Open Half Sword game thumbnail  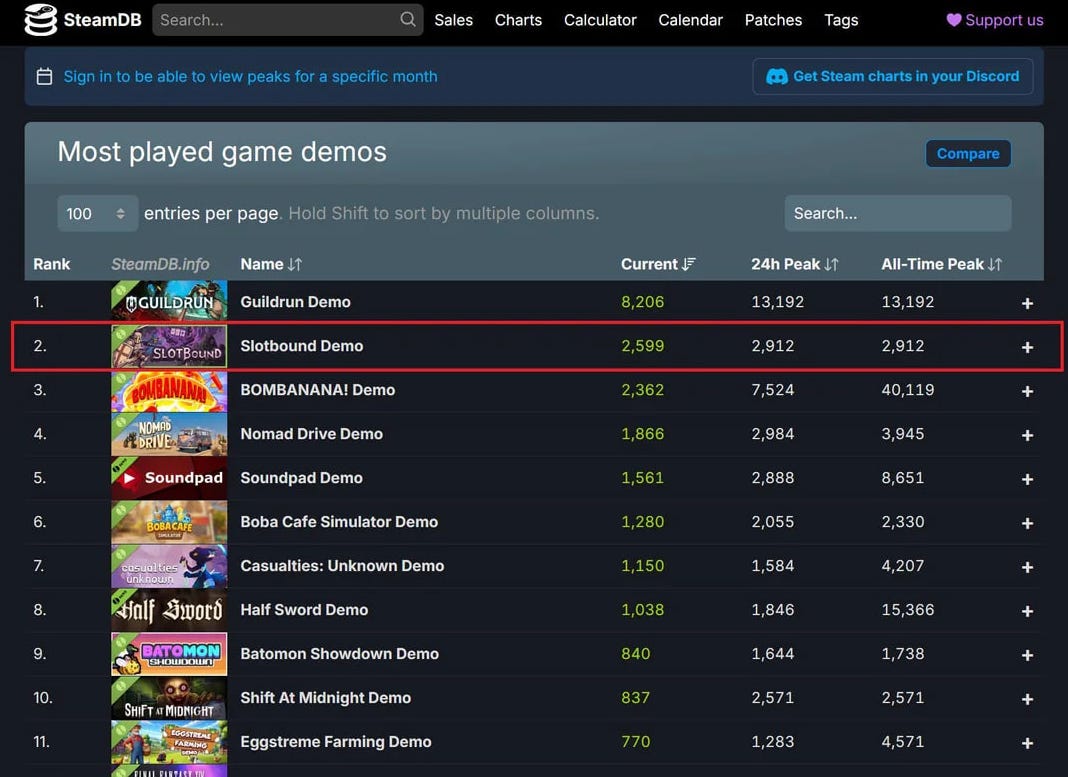169,610
